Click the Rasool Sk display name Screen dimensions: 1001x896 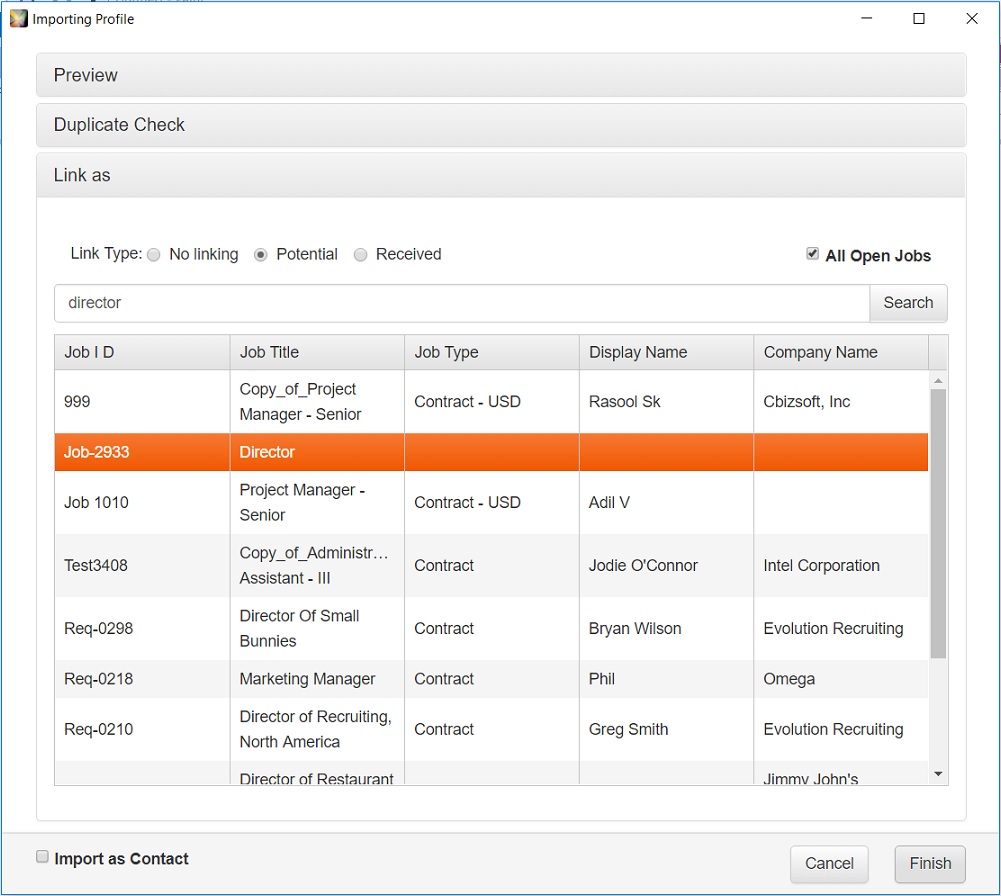(624, 402)
